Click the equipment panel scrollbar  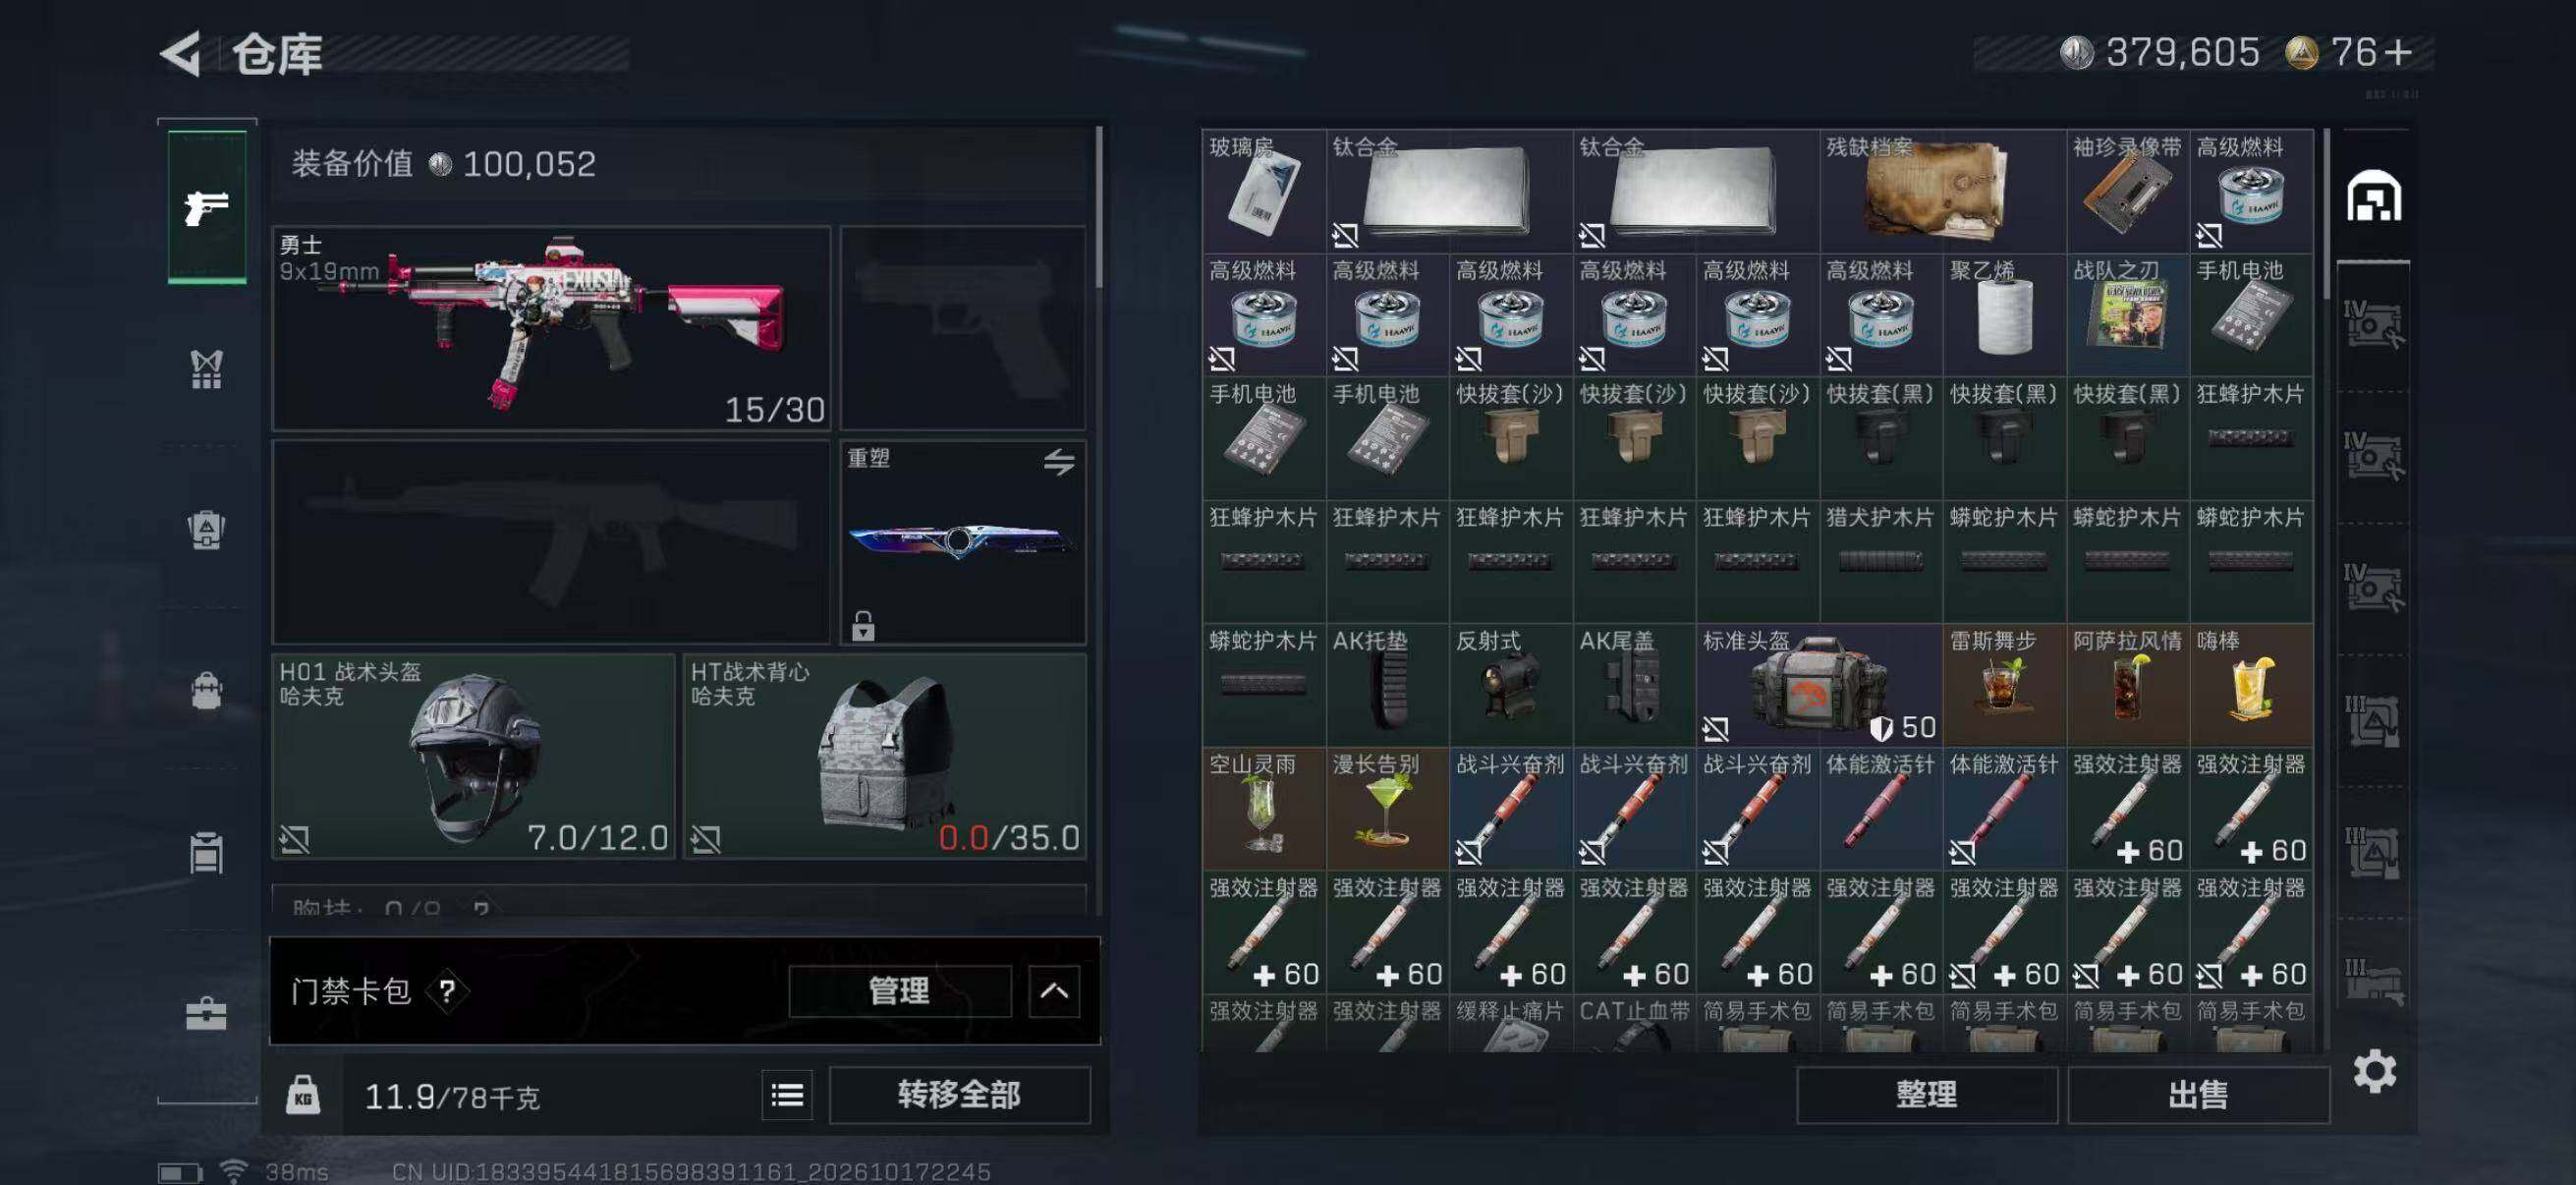pyautogui.click(x=1098, y=208)
